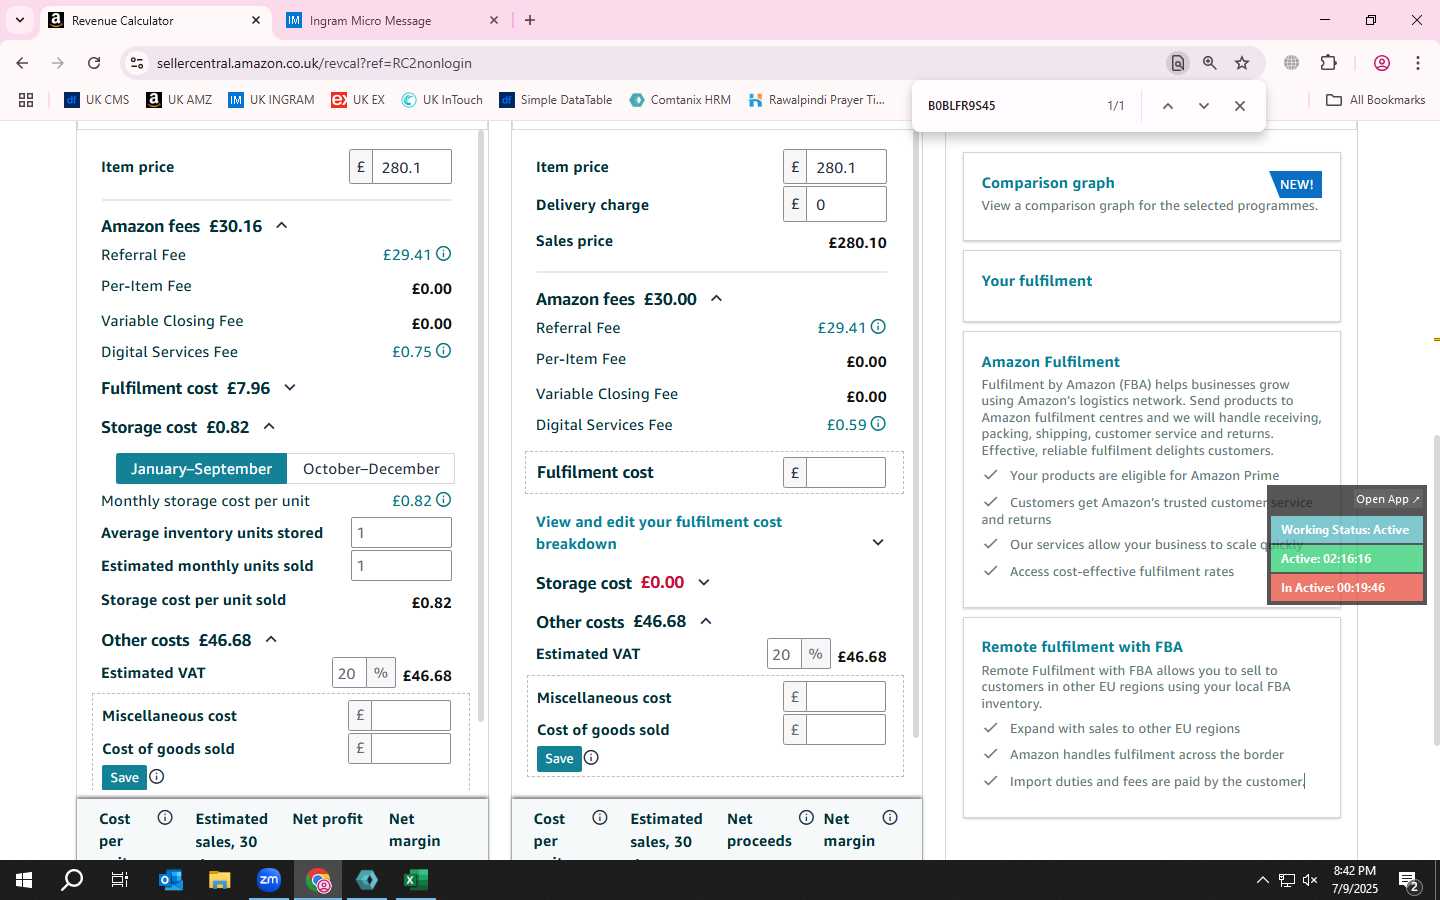Go to next find result

1204,106
